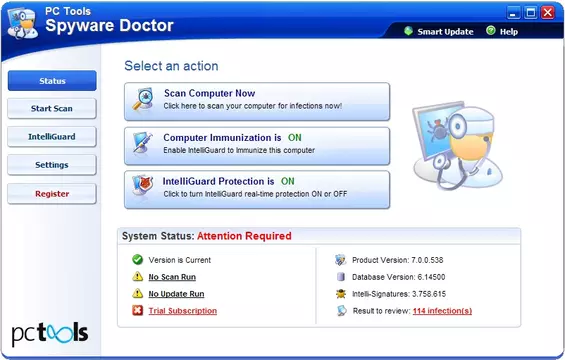Toggle IntelliGuard Protection ON or OFF
This screenshot has width=565, height=360.
coord(257,190)
